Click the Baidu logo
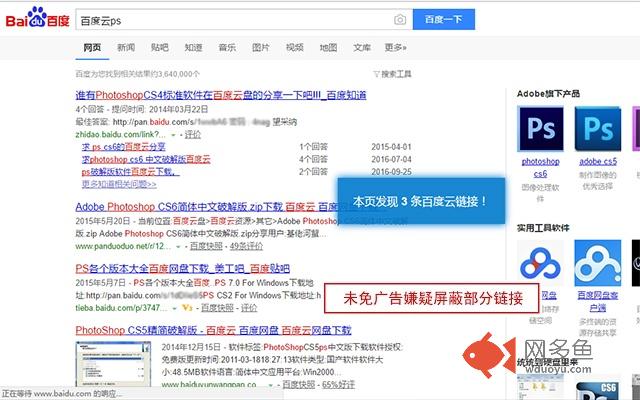 pos(38,18)
